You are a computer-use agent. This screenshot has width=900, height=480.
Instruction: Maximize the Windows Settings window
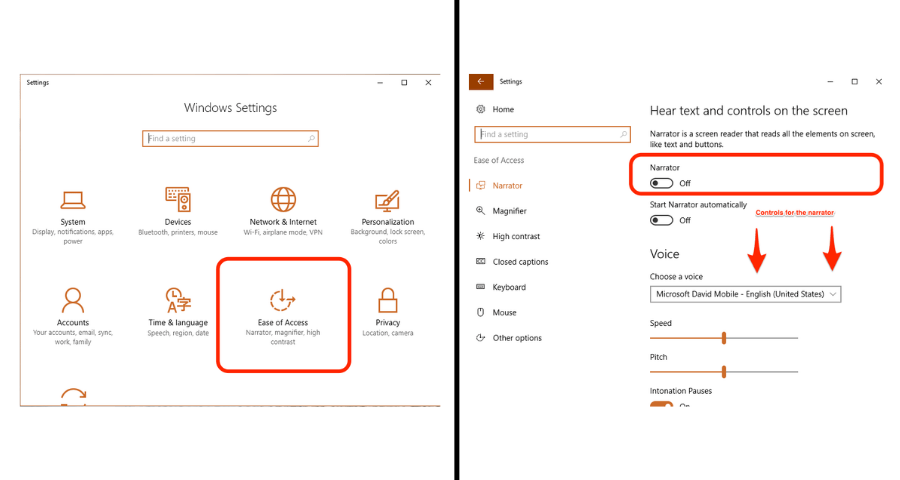[404, 83]
